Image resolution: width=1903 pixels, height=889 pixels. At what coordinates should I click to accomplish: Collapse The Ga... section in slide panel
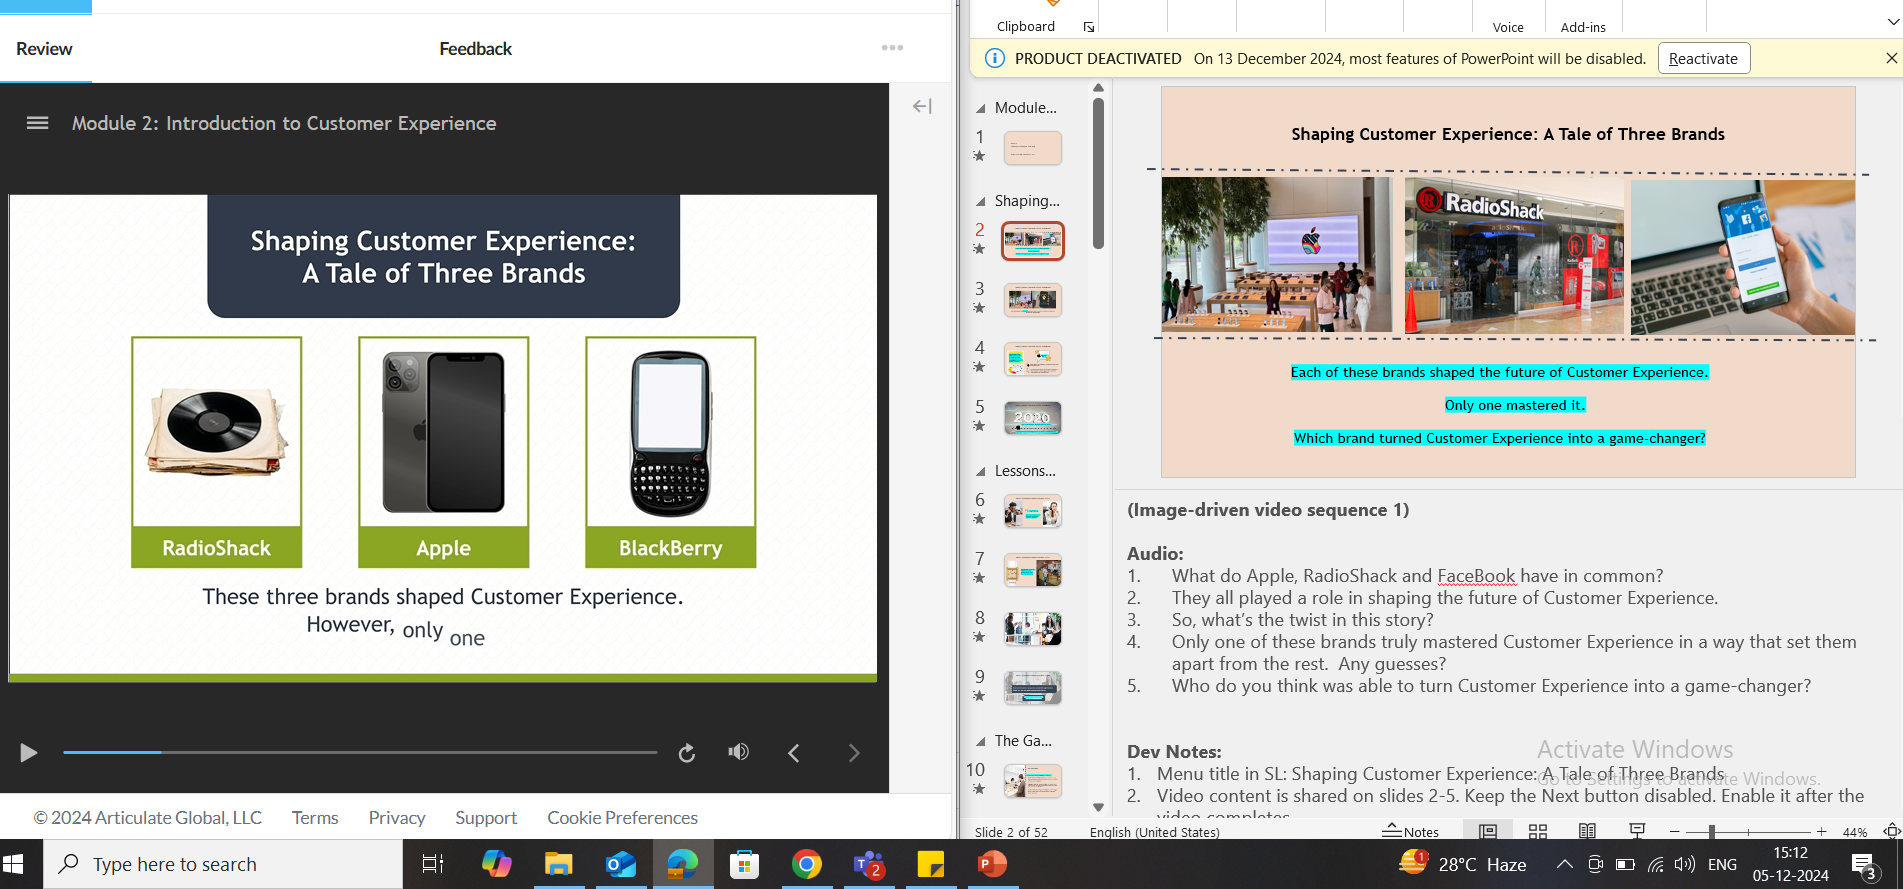[980, 741]
